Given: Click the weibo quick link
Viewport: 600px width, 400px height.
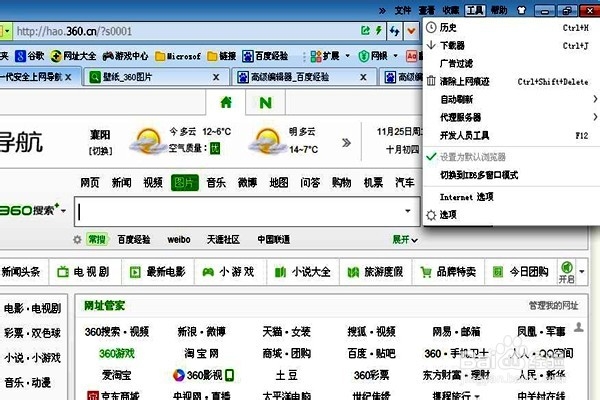Looking at the screenshot, I should pos(179,240).
